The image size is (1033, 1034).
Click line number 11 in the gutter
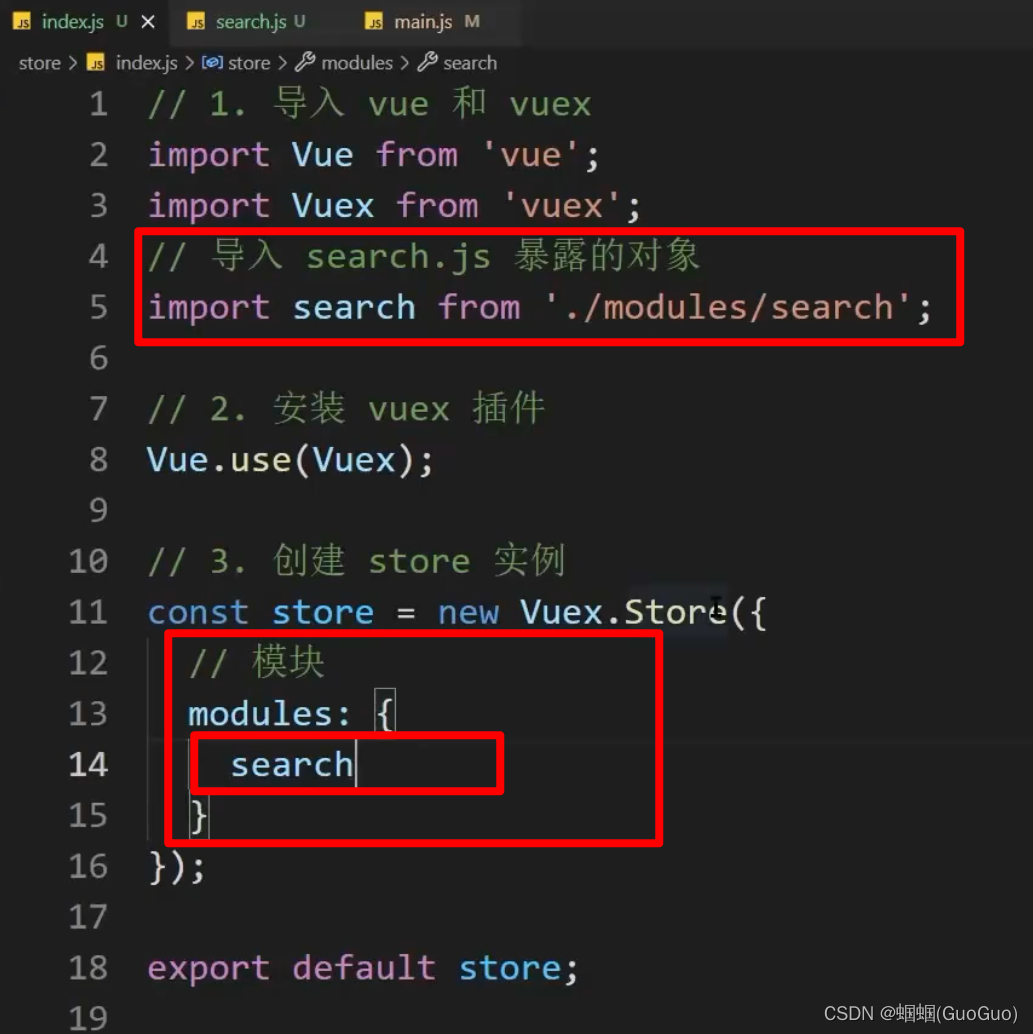(88, 612)
